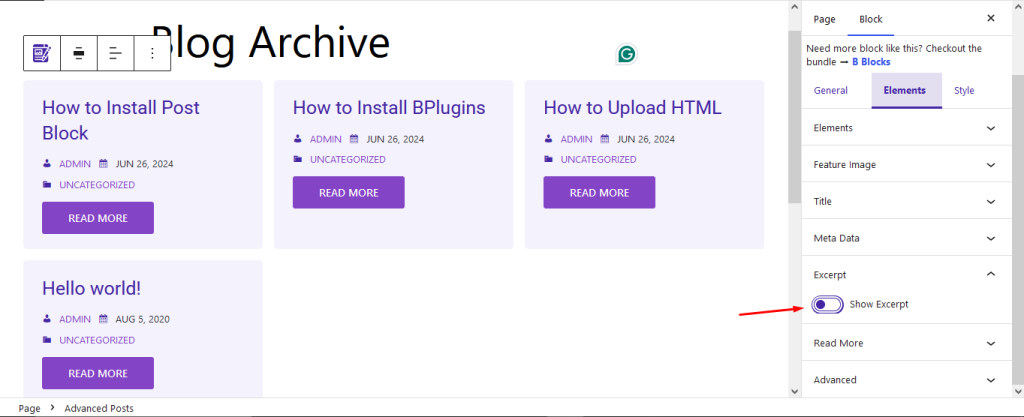Image resolution: width=1024 pixels, height=417 pixels.
Task: Click the block alignment toolbar icon
Action: pos(79,53)
